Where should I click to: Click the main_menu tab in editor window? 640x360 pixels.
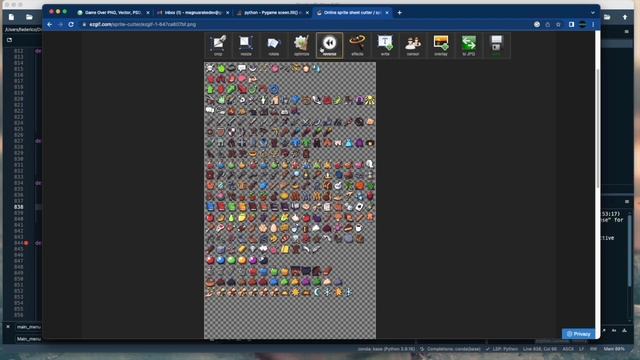(28, 327)
